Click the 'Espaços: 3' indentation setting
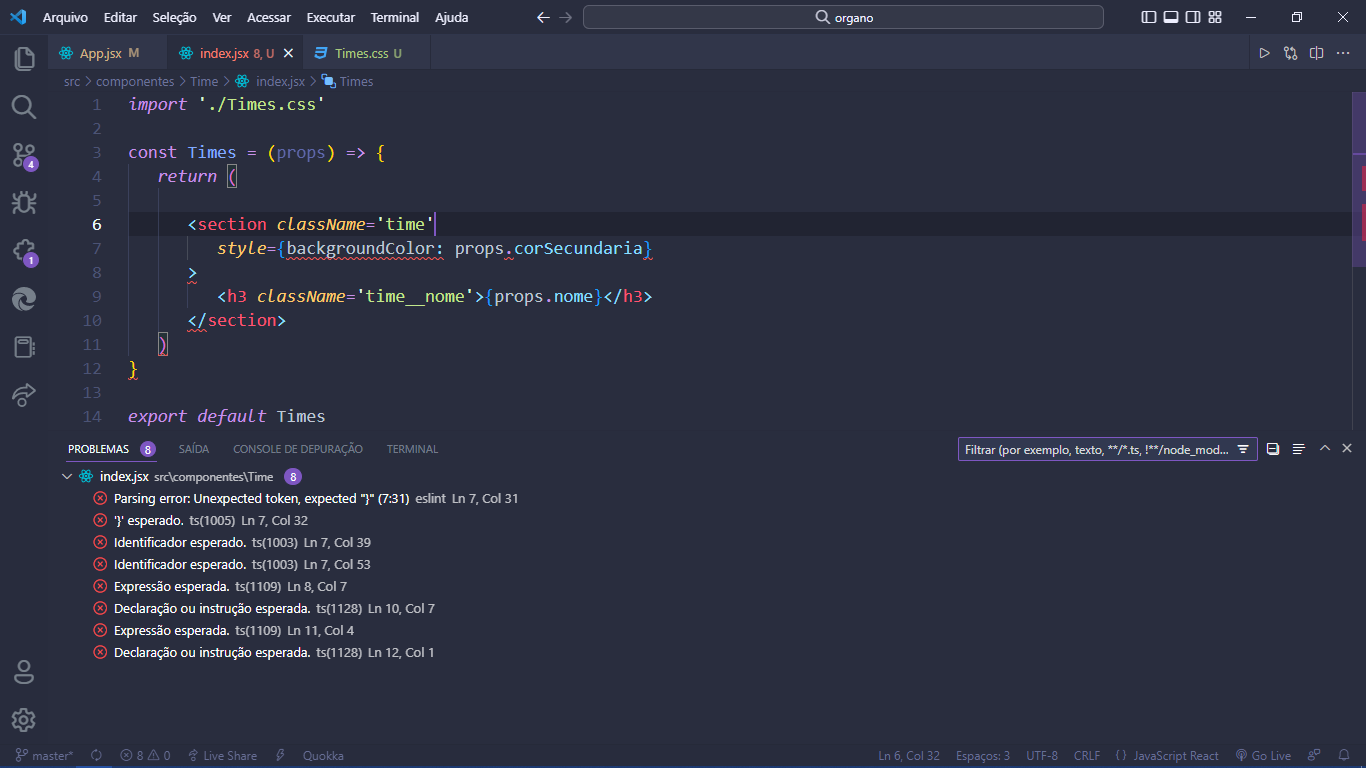 983,756
